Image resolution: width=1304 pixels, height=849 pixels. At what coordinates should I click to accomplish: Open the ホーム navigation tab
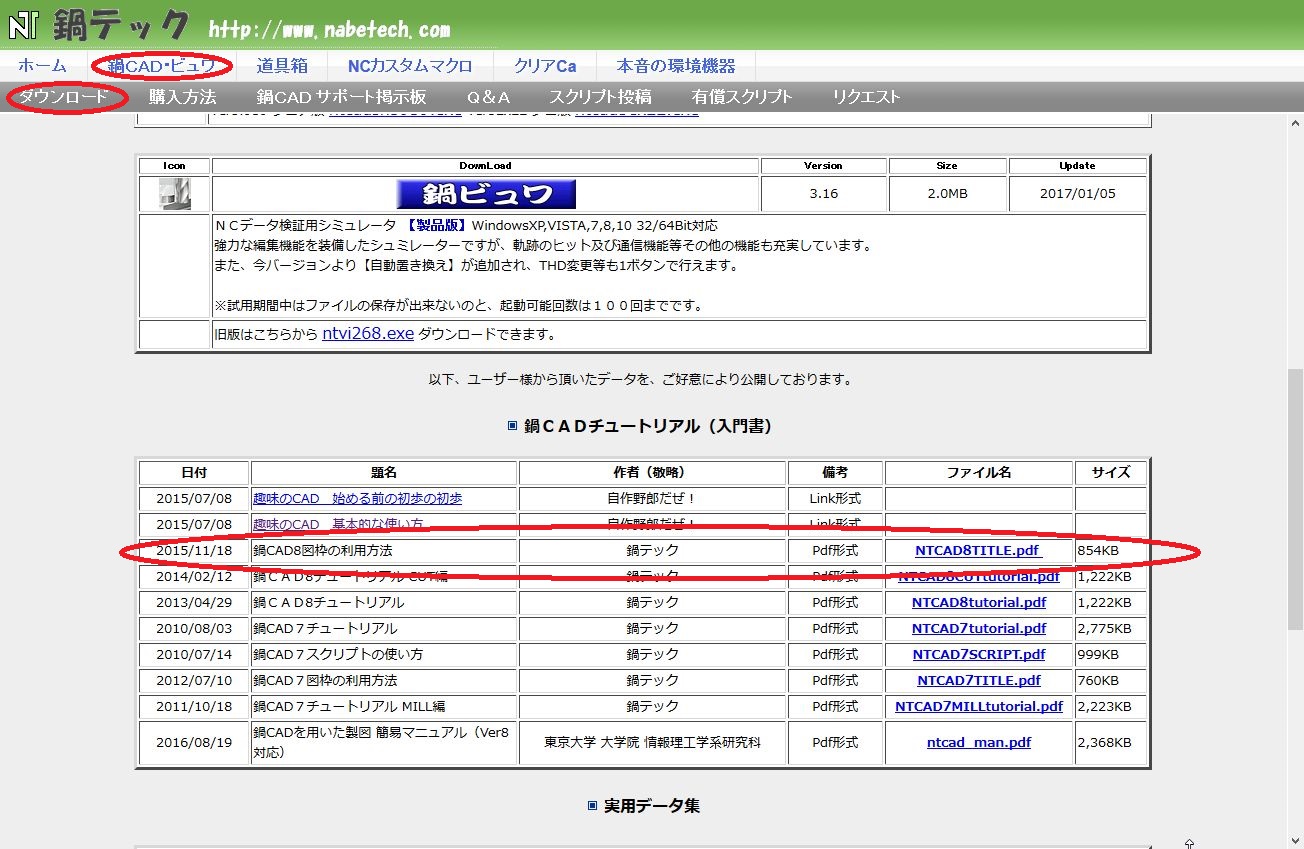coord(43,66)
